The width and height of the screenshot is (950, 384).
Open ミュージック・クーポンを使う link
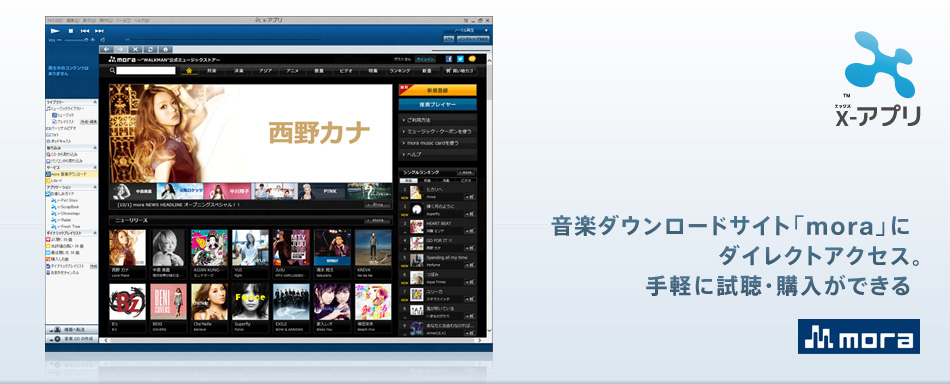438,131
